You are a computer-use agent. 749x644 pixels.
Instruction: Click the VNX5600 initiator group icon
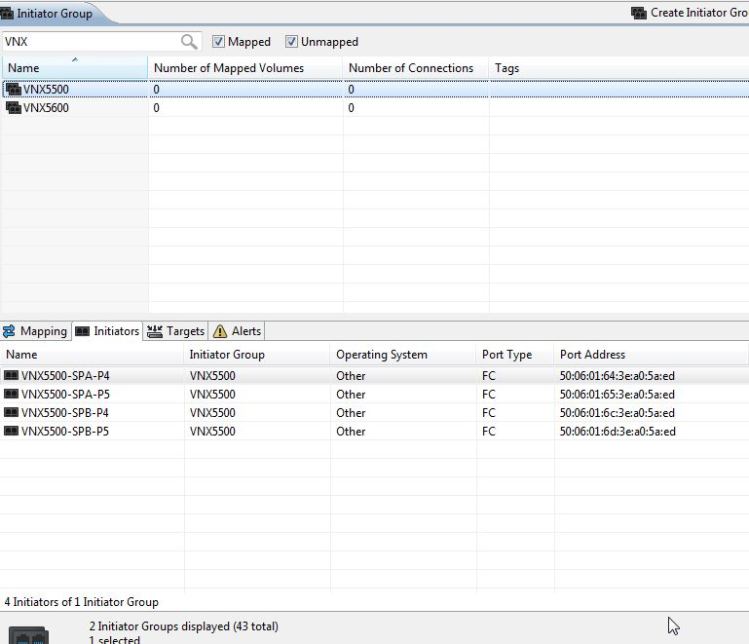pos(13,108)
